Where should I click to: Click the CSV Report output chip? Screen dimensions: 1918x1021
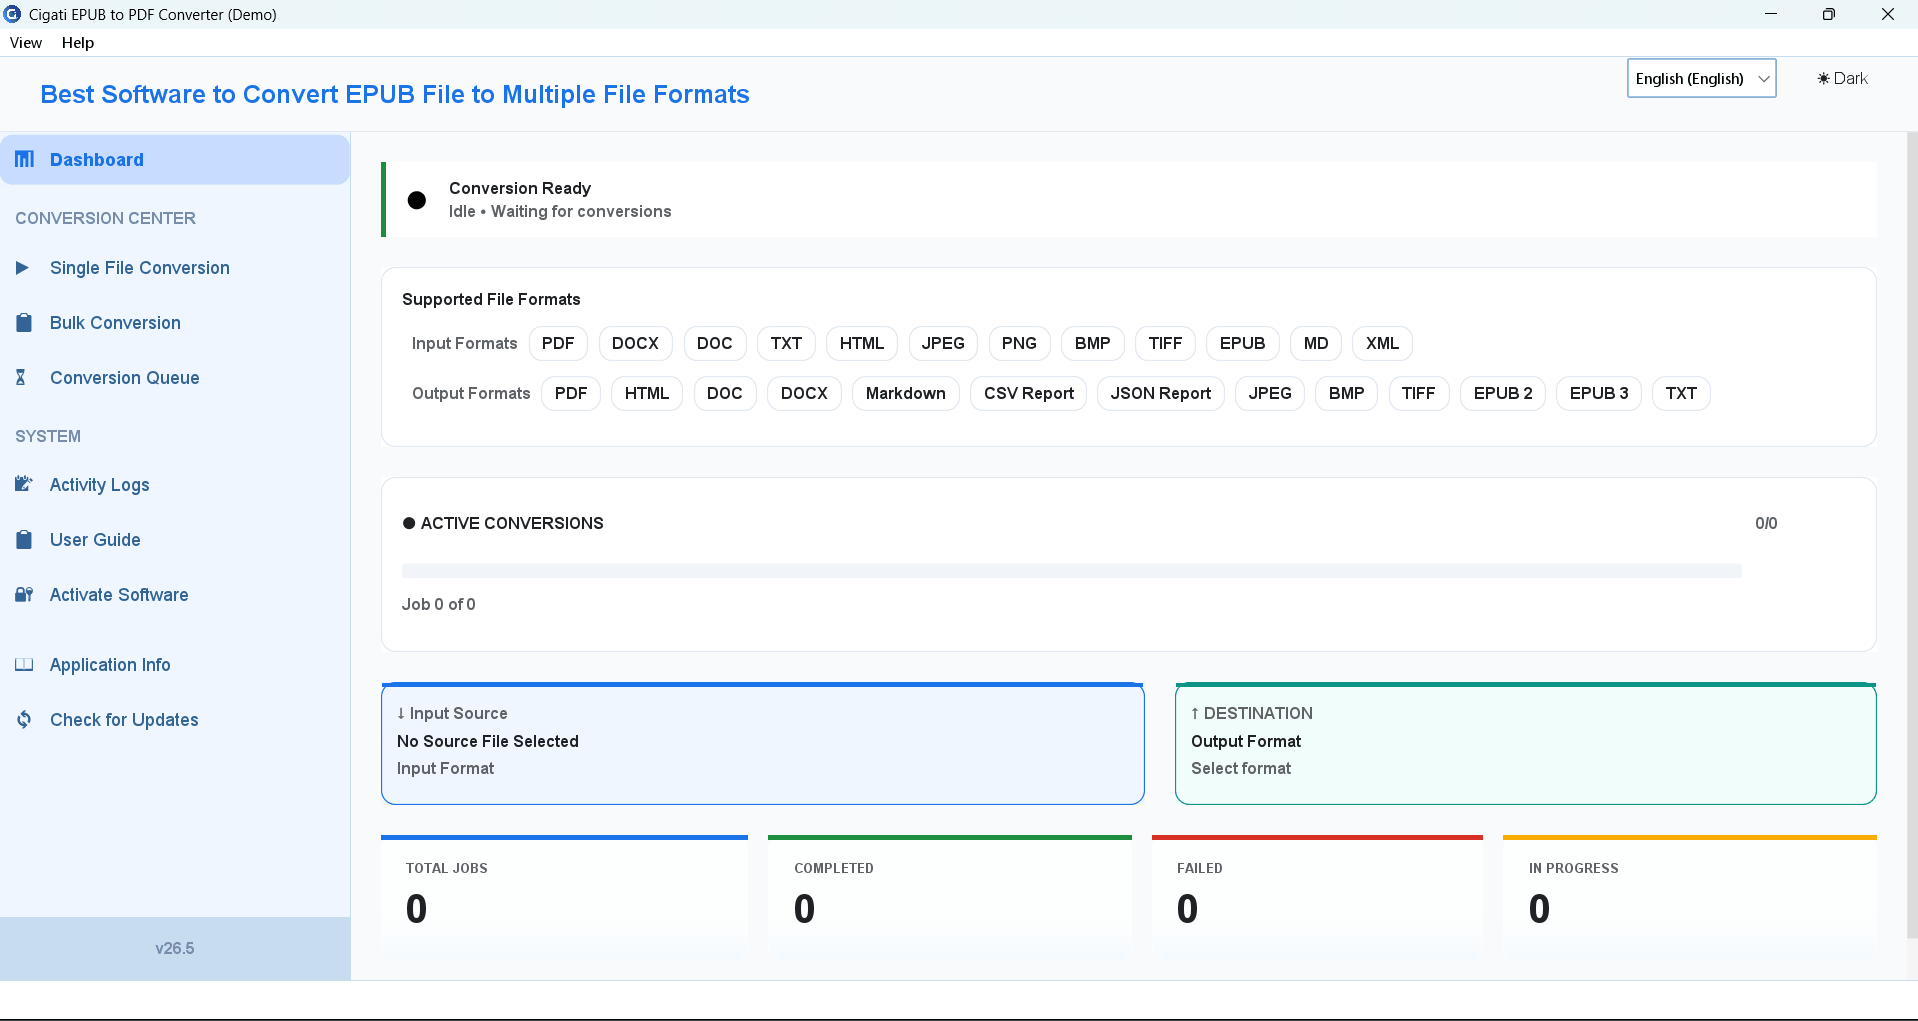click(1028, 393)
